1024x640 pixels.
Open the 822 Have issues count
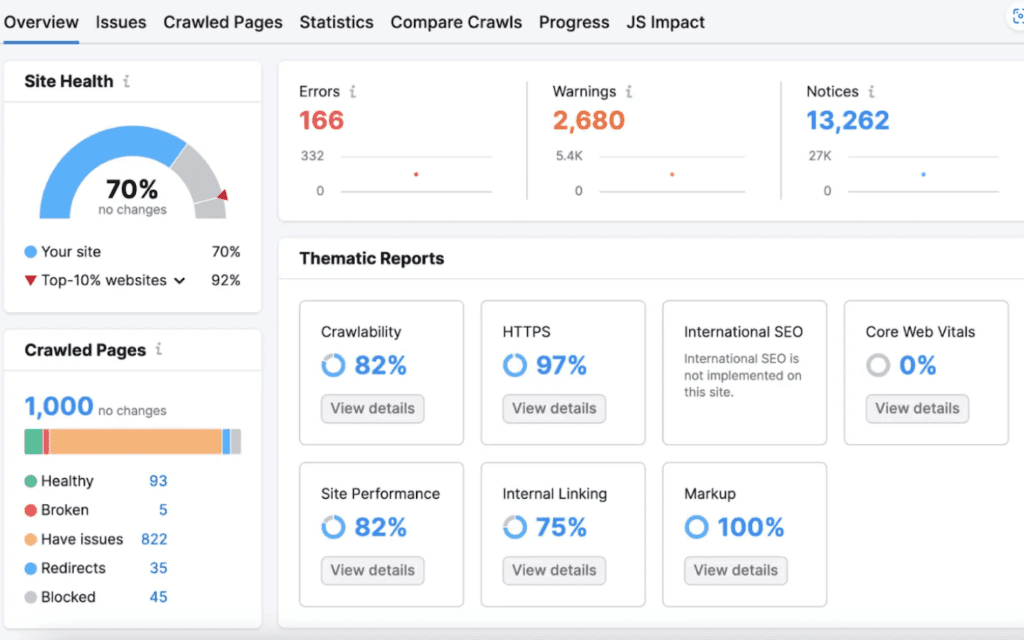click(x=154, y=539)
